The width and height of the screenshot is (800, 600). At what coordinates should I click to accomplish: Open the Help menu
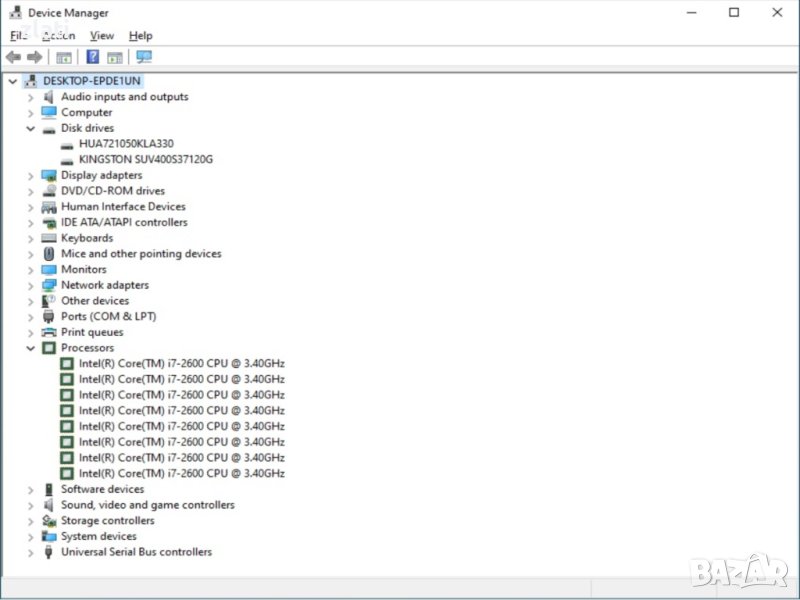[141, 36]
